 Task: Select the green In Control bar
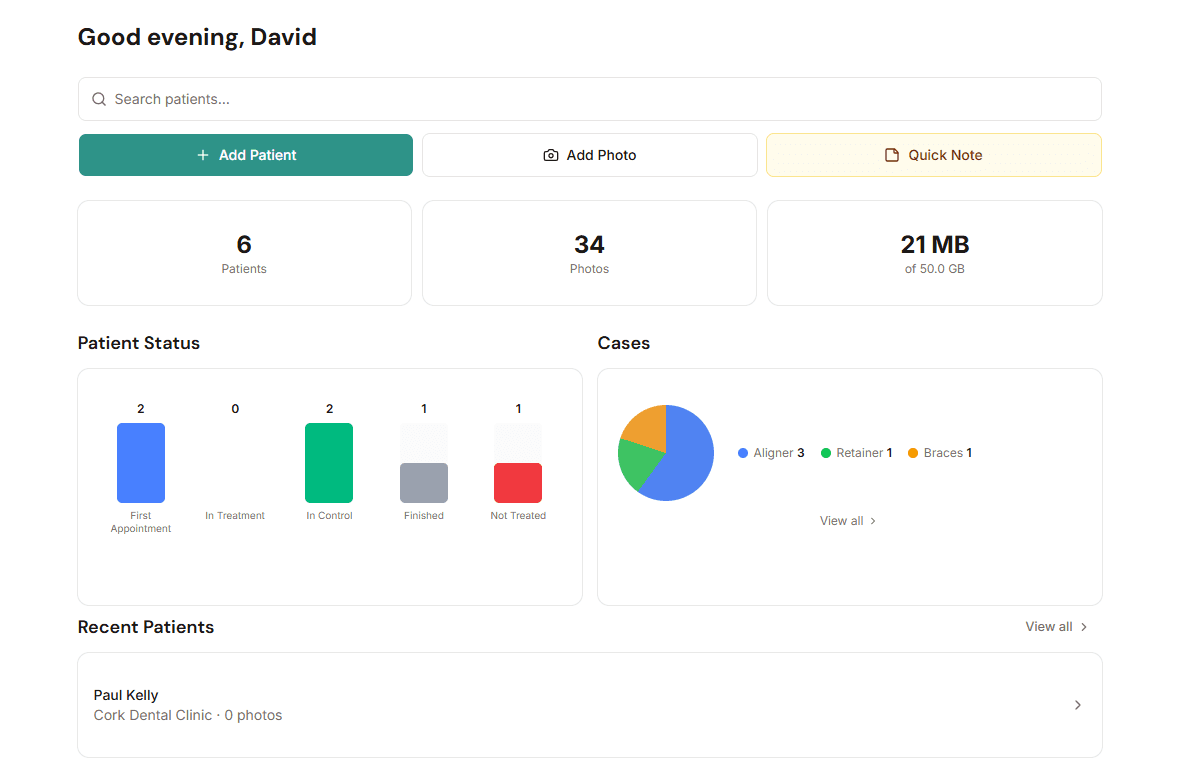(329, 463)
